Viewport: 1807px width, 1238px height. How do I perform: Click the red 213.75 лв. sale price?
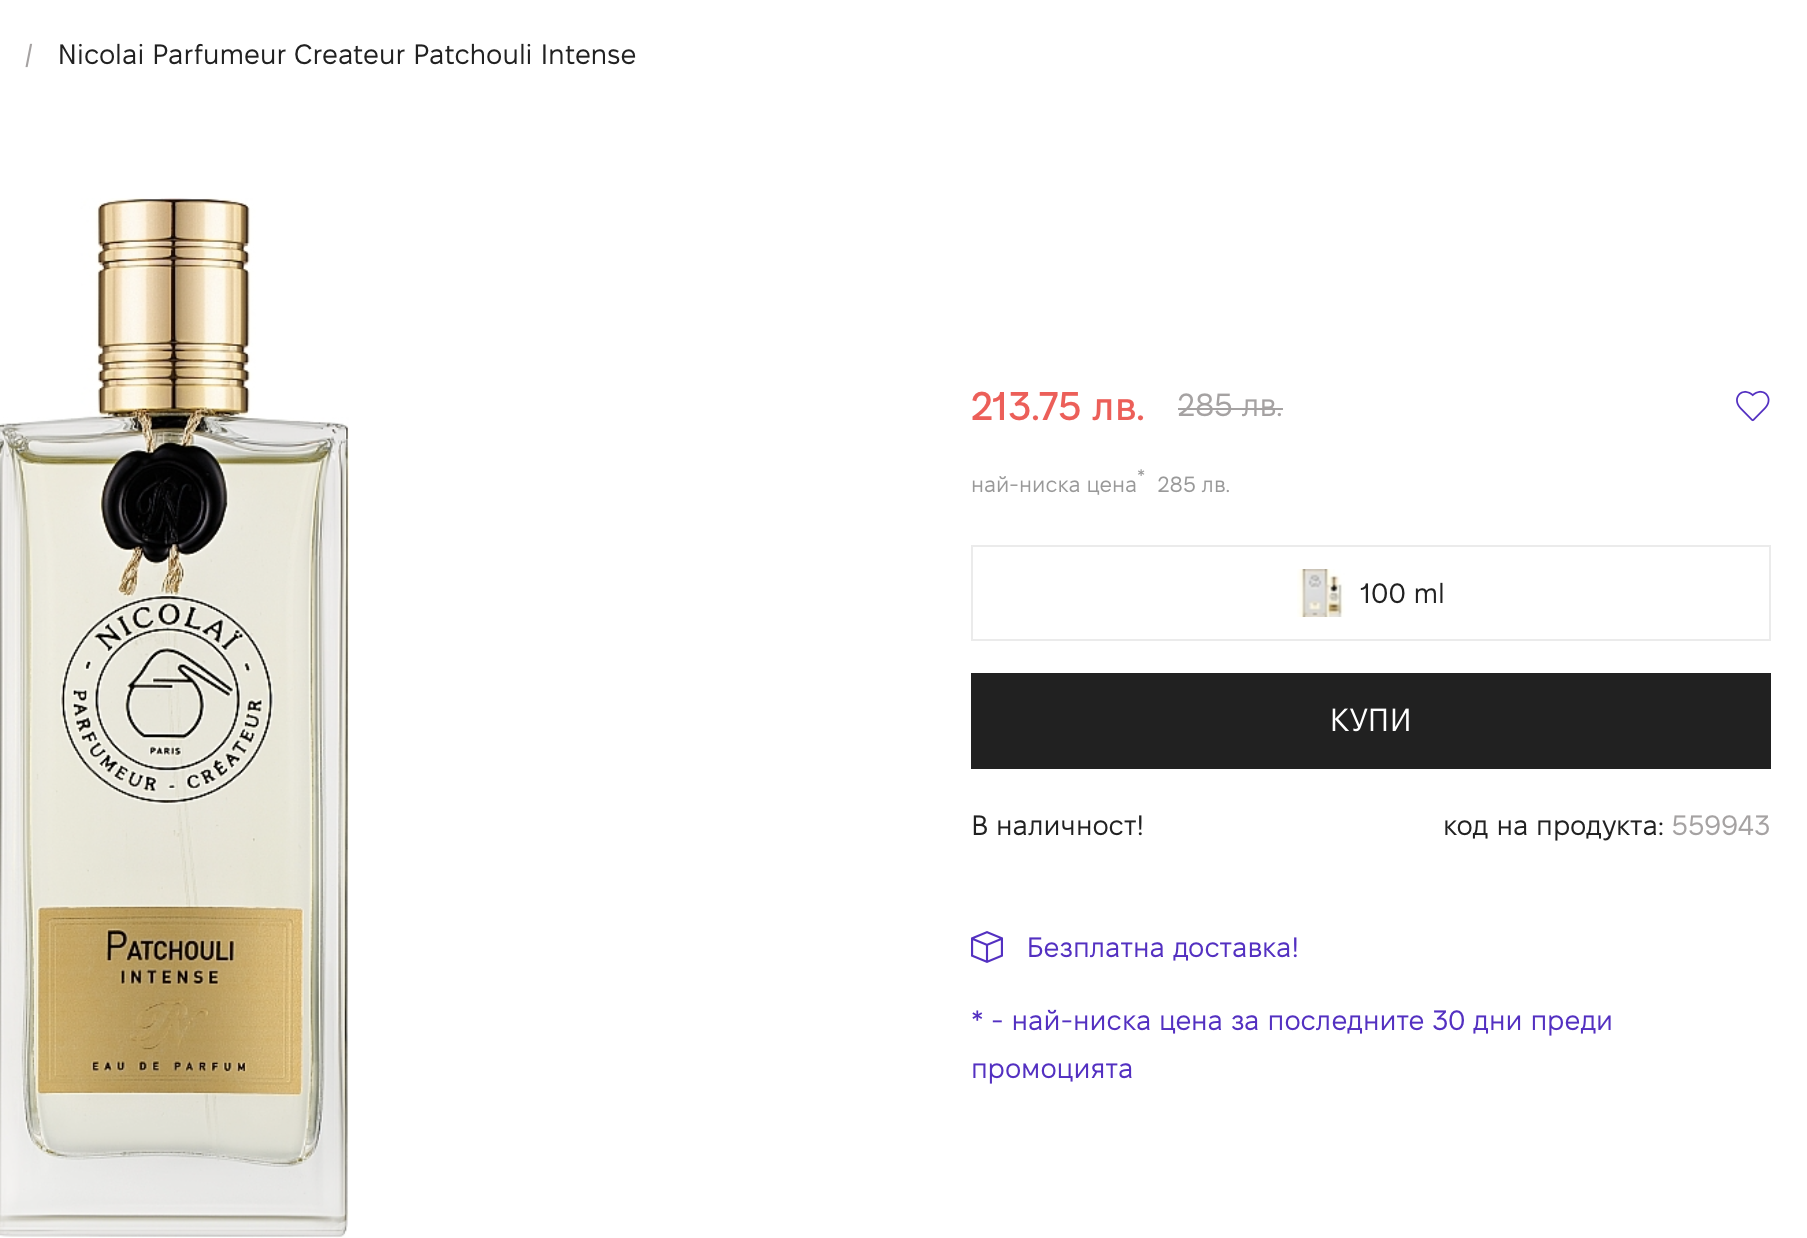[x=1057, y=407]
